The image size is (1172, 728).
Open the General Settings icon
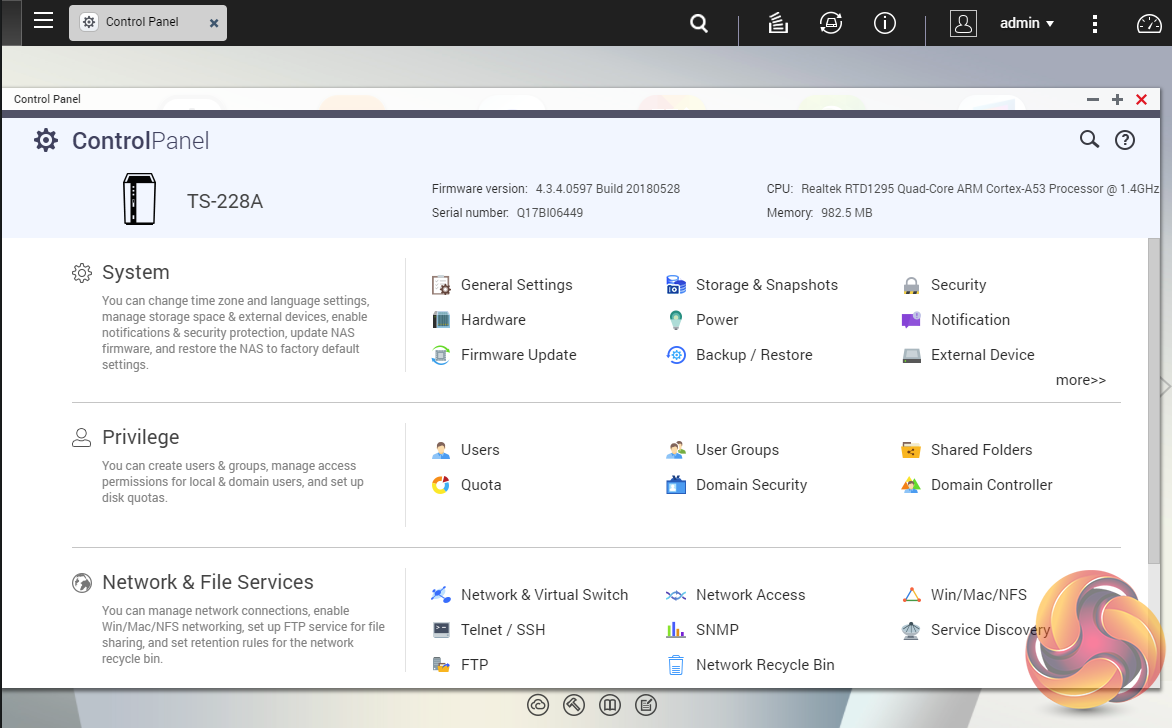tap(441, 286)
